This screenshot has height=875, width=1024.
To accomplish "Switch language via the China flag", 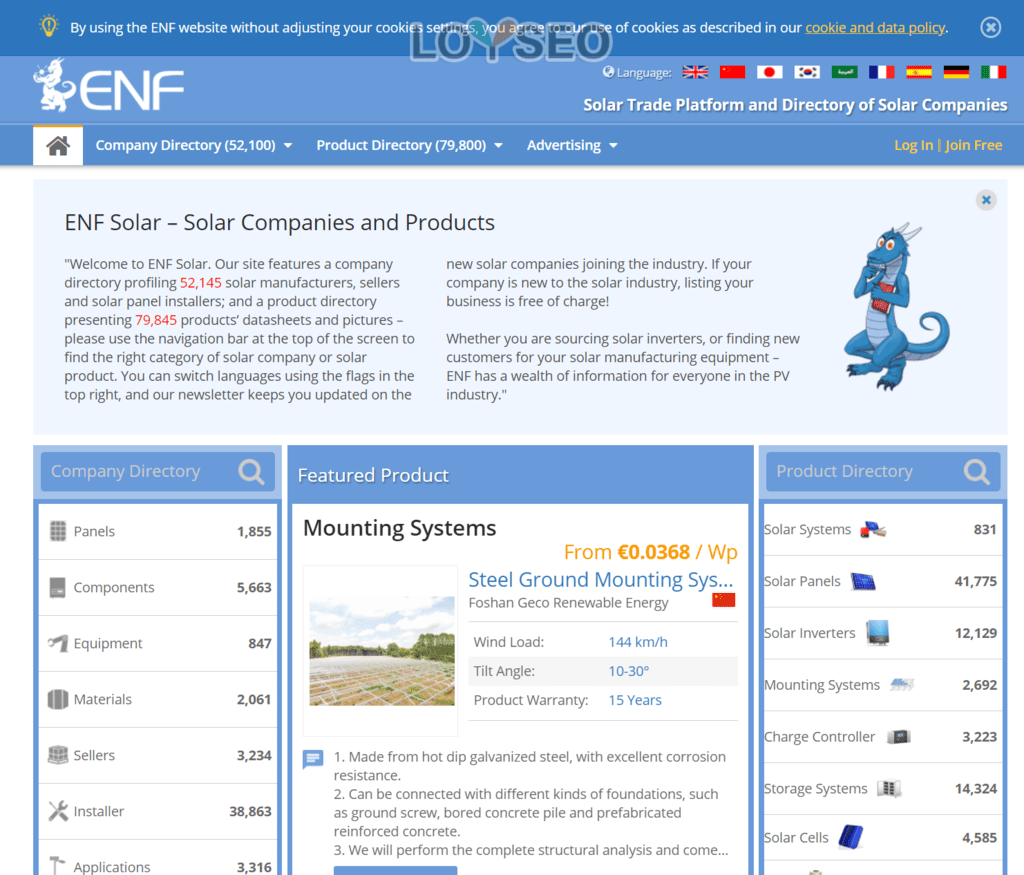I will click(x=732, y=72).
